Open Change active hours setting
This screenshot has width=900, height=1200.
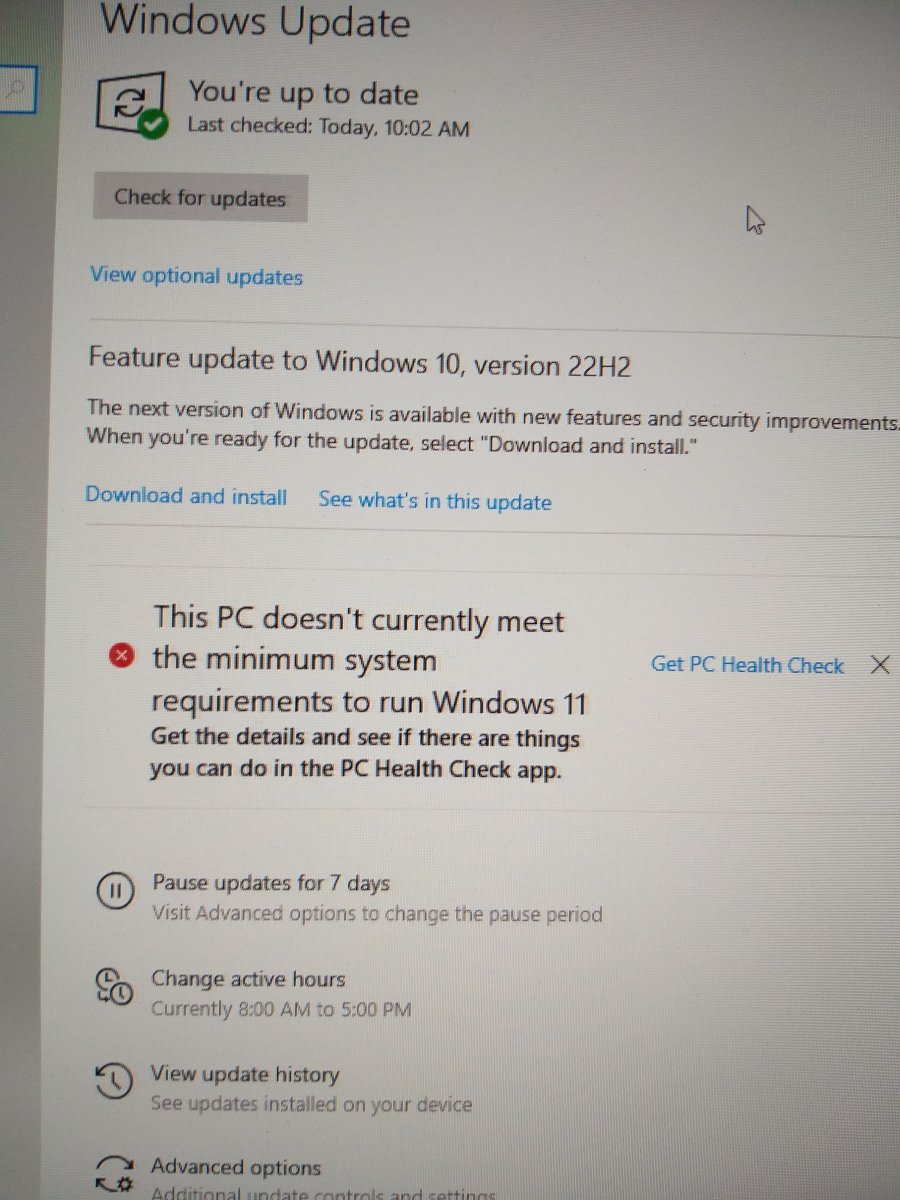[x=248, y=979]
